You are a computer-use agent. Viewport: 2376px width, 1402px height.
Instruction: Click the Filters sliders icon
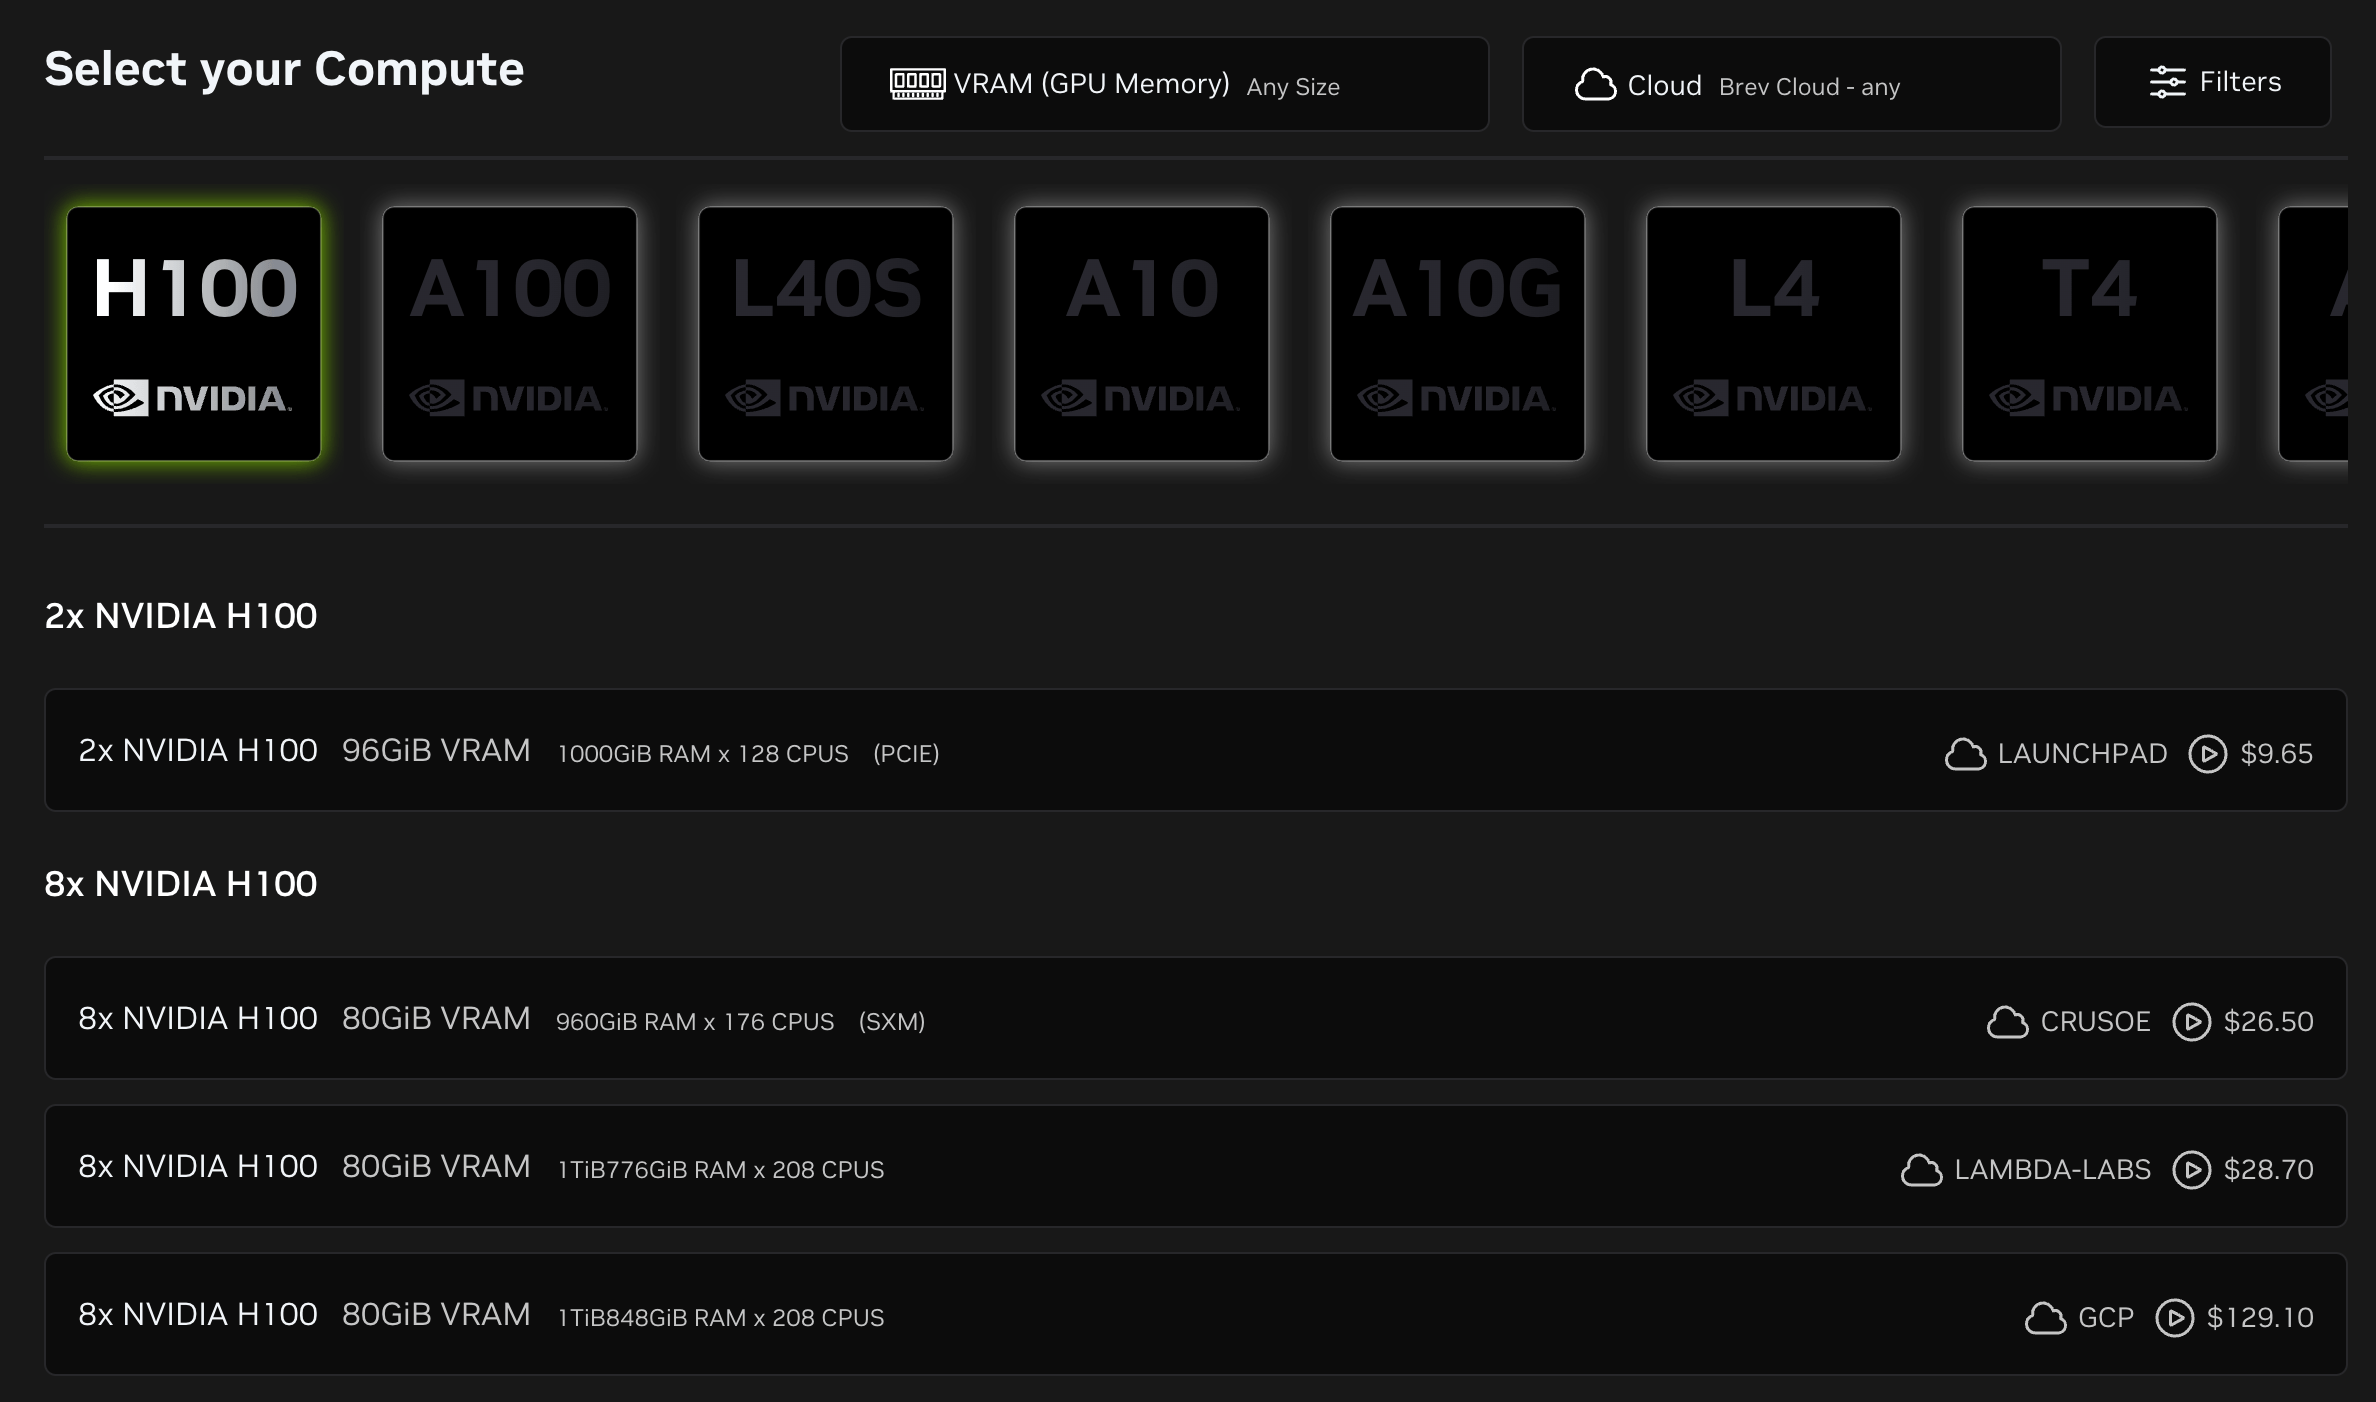click(2167, 82)
